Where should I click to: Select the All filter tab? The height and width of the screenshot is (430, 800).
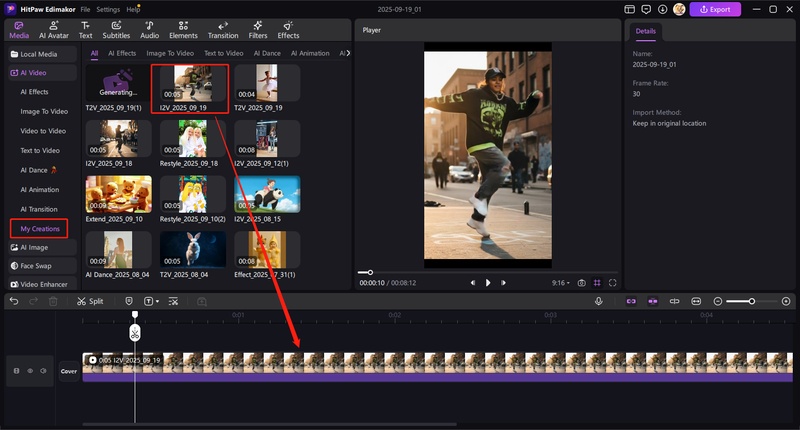[94, 53]
